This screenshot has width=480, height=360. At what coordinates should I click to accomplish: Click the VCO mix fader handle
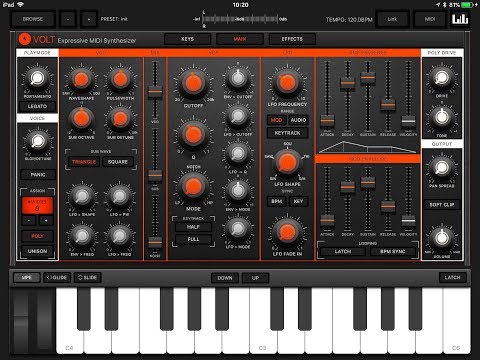coord(155,91)
